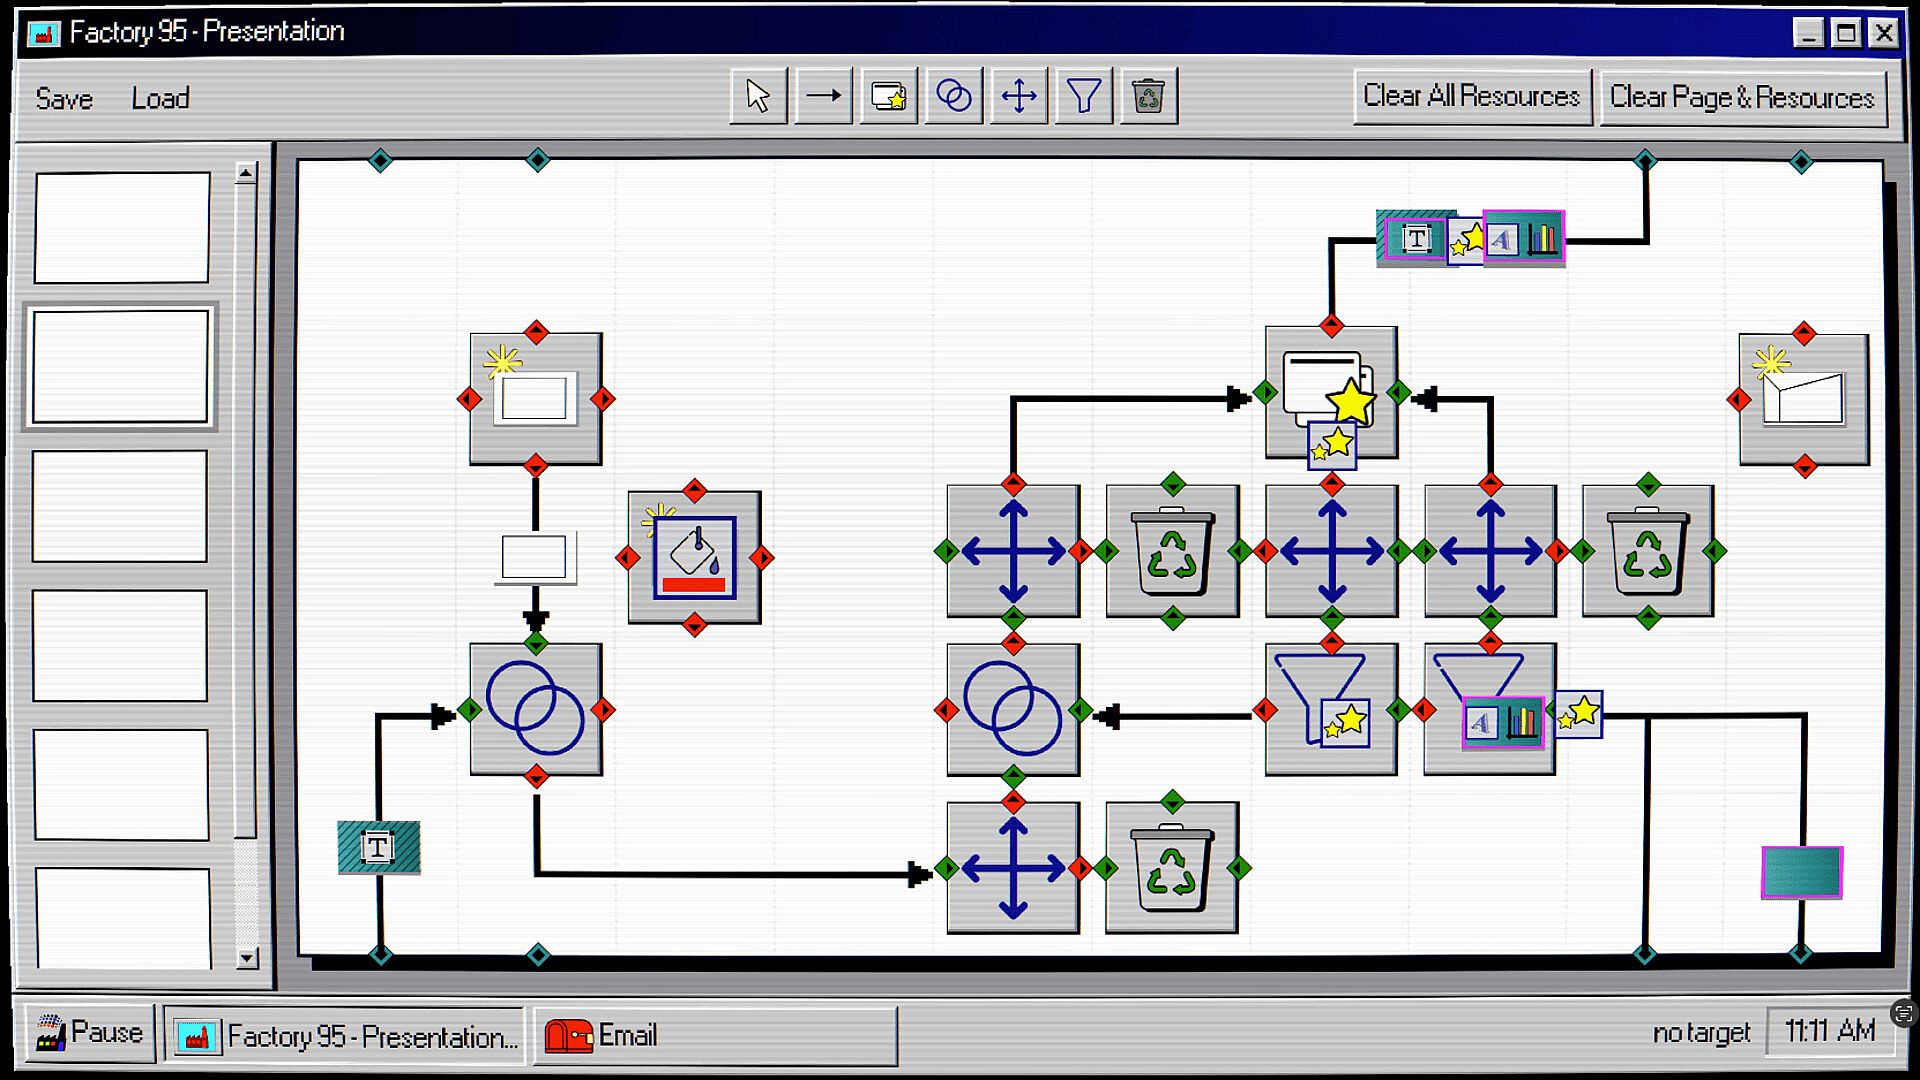This screenshot has width=1920, height=1080.
Task: Click the text resource block at bottom-left
Action: [x=378, y=847]
